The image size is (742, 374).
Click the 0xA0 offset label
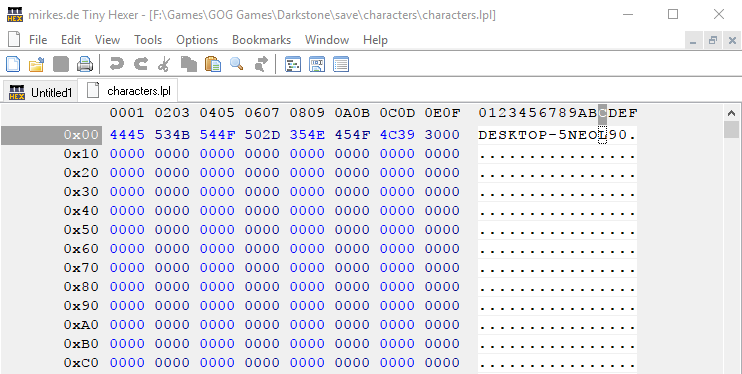[81, 324]
